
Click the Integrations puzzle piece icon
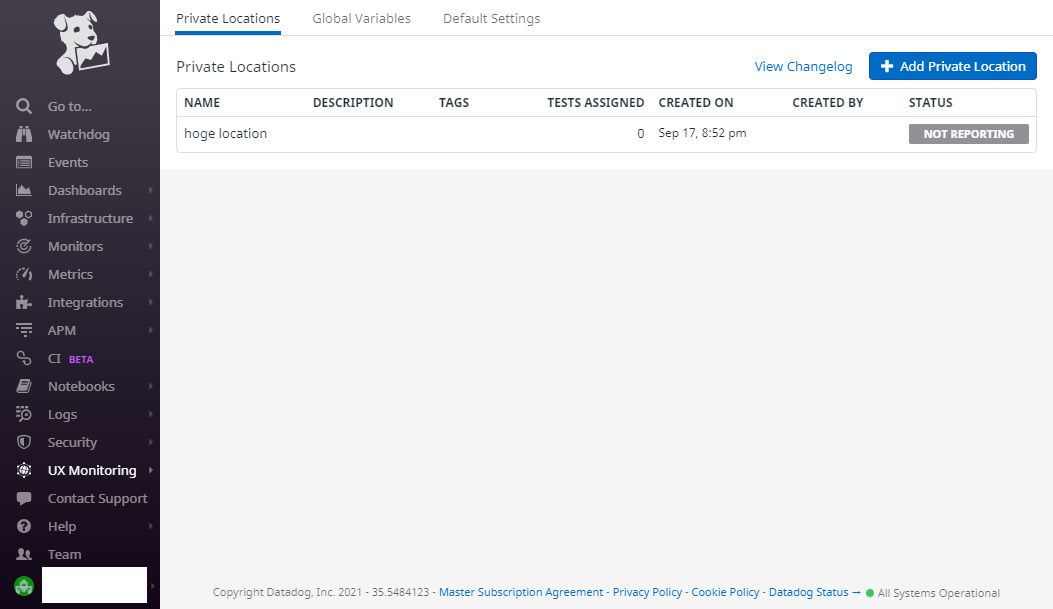24,302
